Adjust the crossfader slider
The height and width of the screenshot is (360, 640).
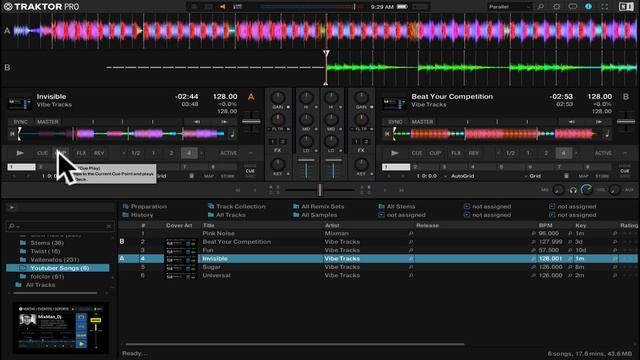320,190
